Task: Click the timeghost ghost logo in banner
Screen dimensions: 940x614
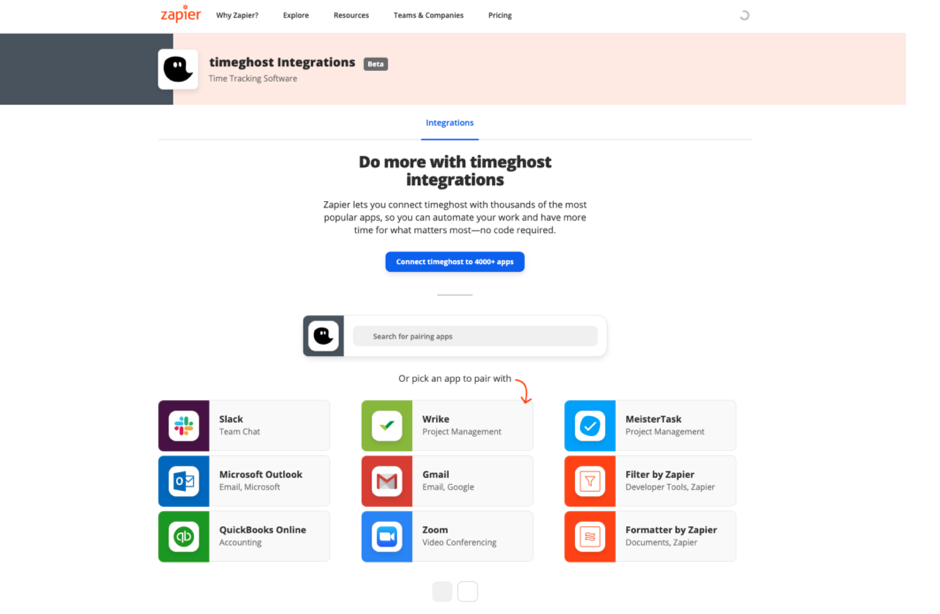Action: [178, 70]
